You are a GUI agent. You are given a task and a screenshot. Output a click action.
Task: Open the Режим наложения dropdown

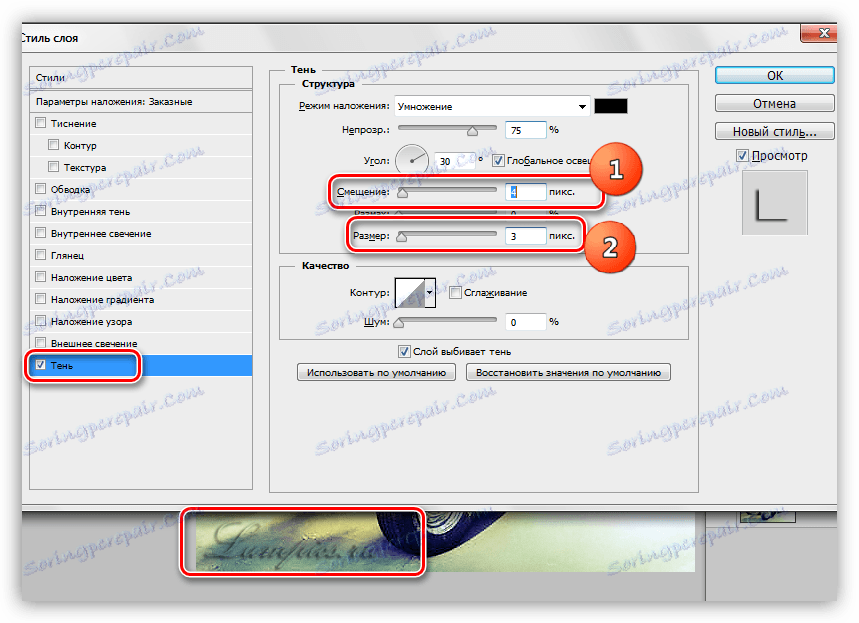tap(492, 106)
